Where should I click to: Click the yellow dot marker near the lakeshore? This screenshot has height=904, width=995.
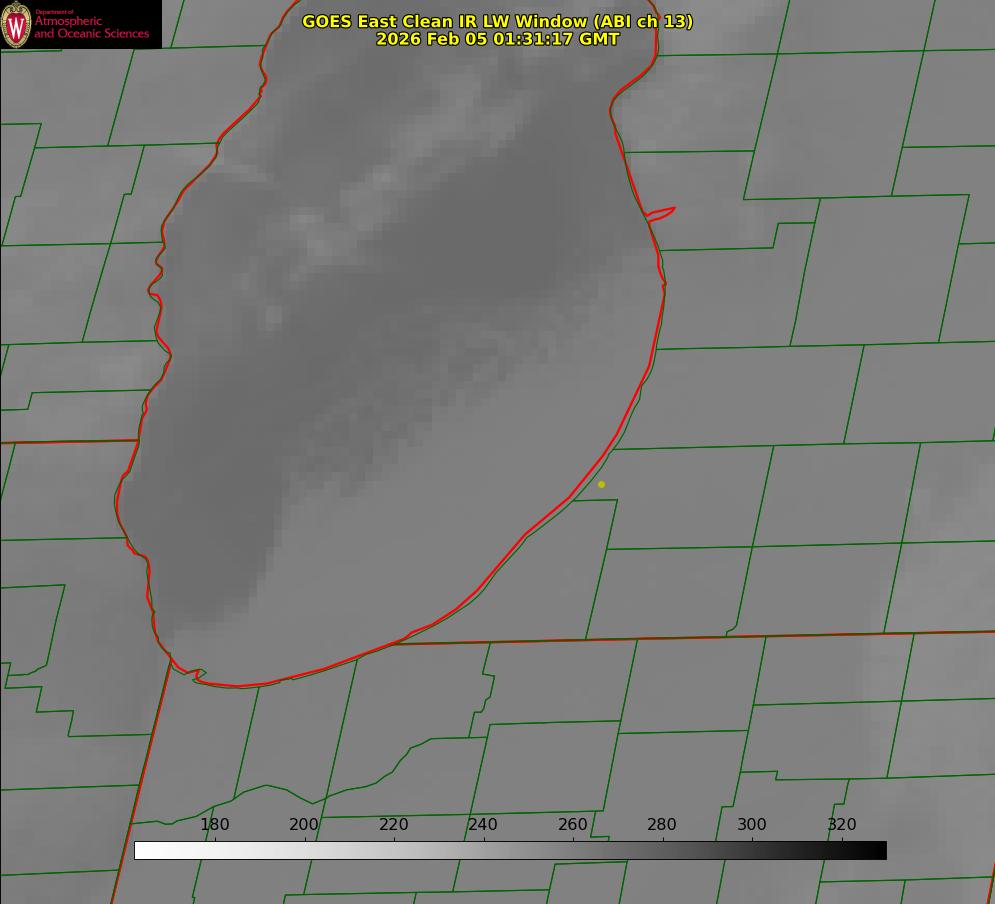click(x=602, y=484)
